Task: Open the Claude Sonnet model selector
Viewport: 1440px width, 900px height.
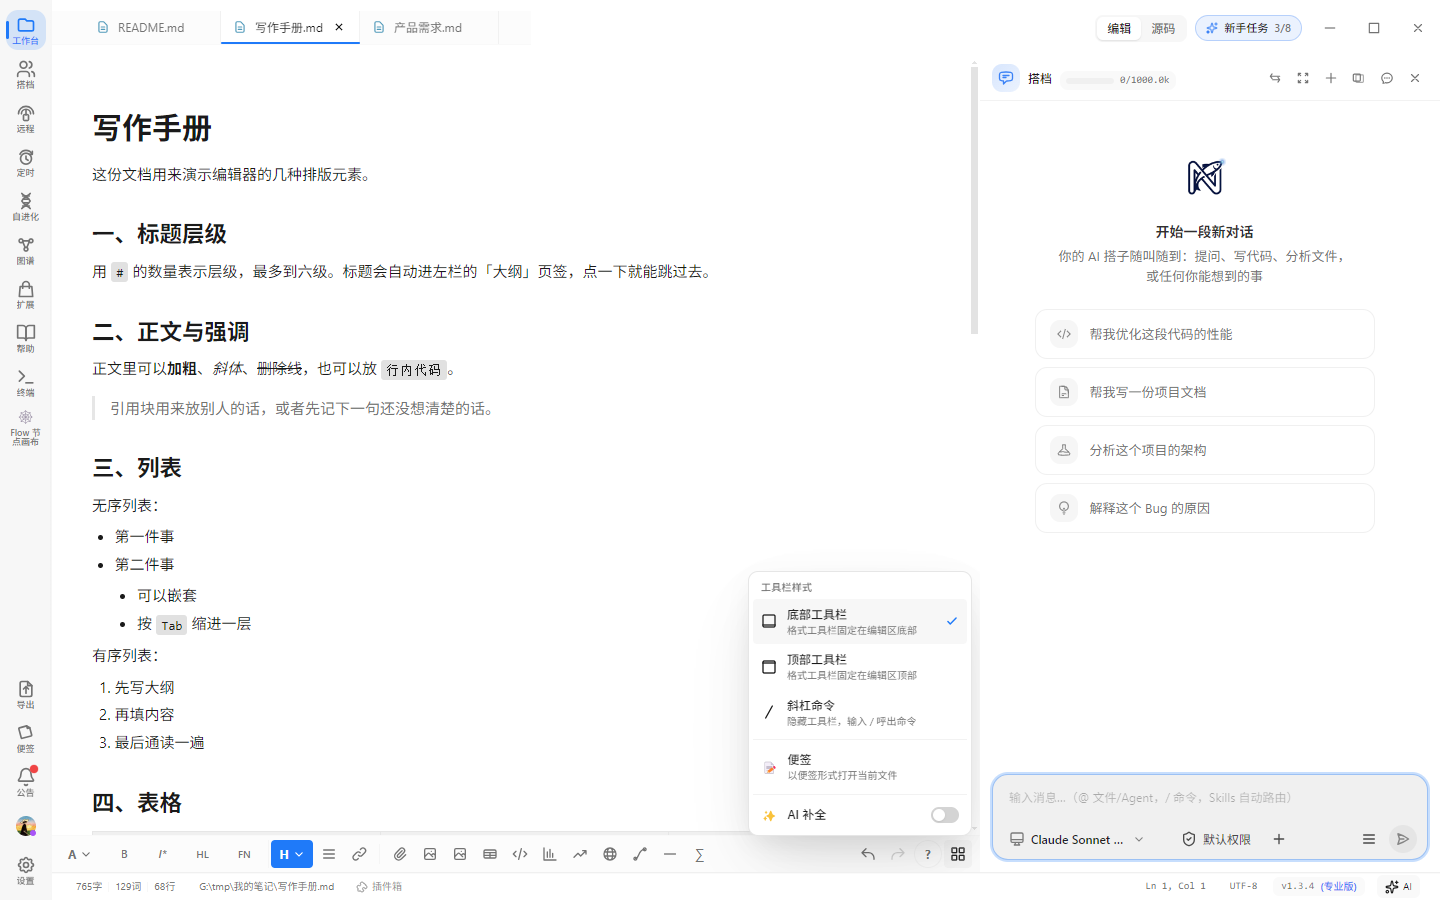Action: click(1076, 839)
